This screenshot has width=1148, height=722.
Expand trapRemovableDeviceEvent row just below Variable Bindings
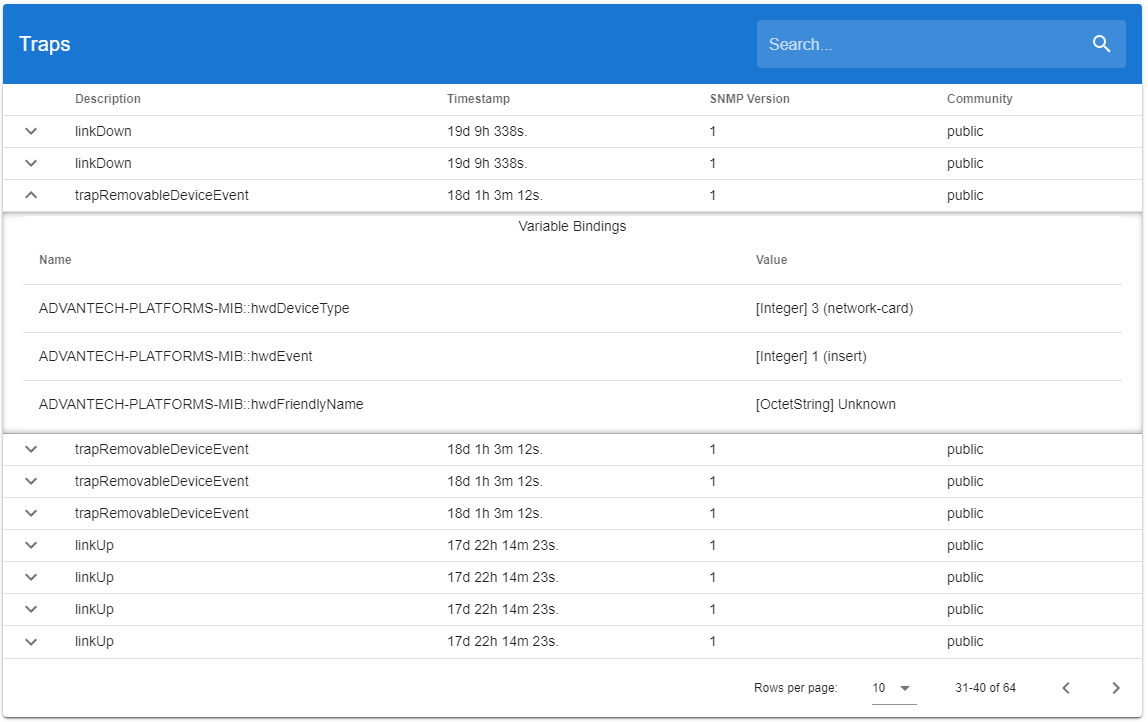31,449
